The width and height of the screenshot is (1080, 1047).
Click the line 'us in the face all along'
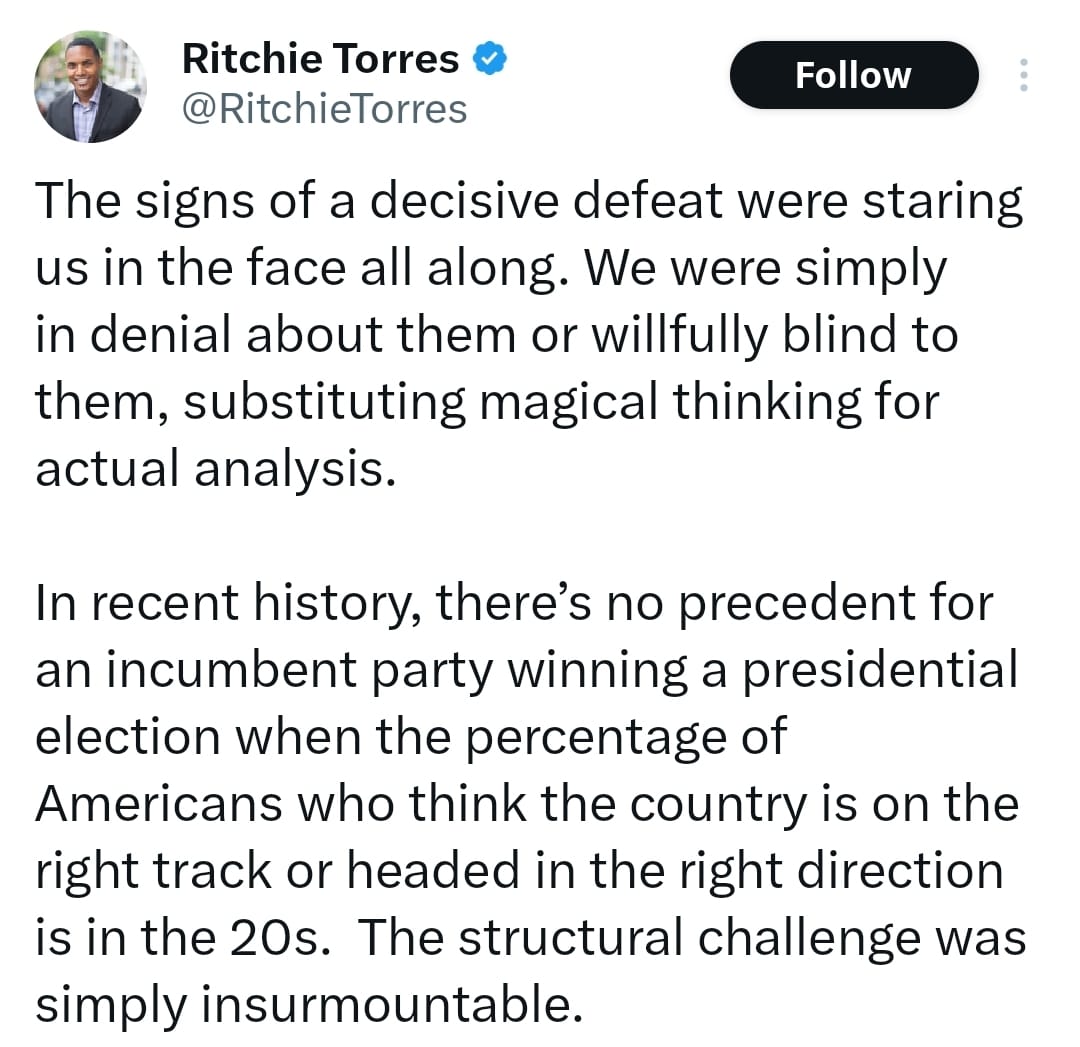click(490, 269)
